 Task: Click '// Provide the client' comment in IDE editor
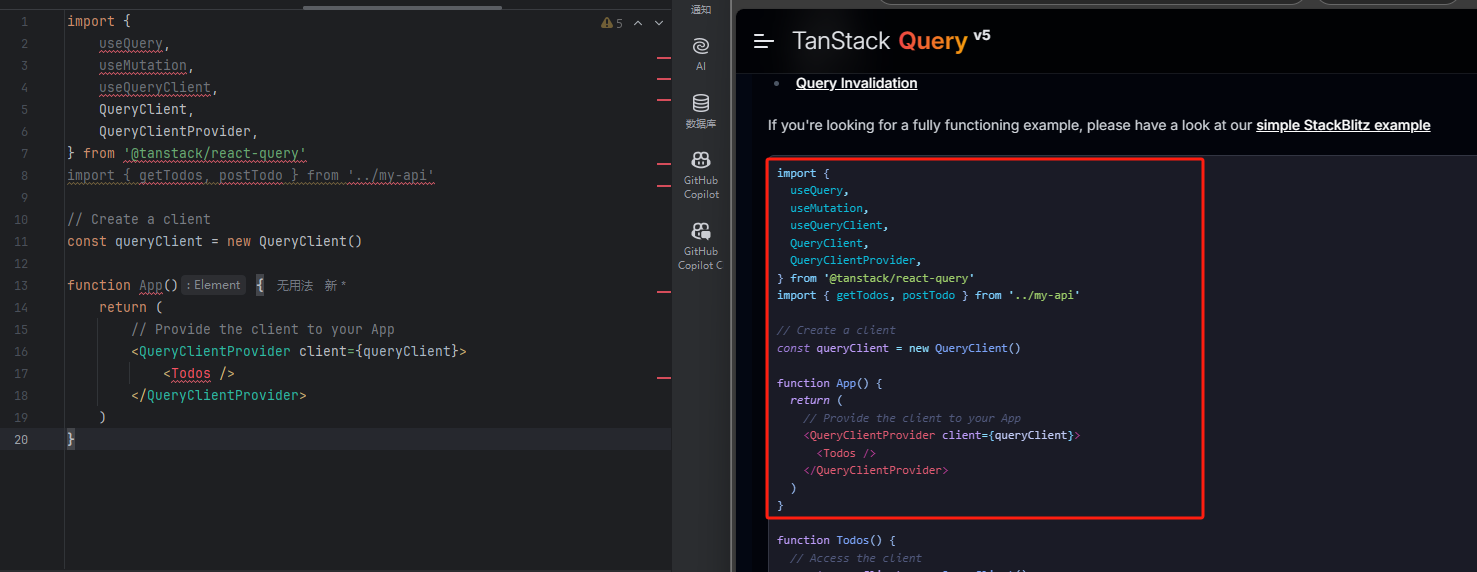263,329
